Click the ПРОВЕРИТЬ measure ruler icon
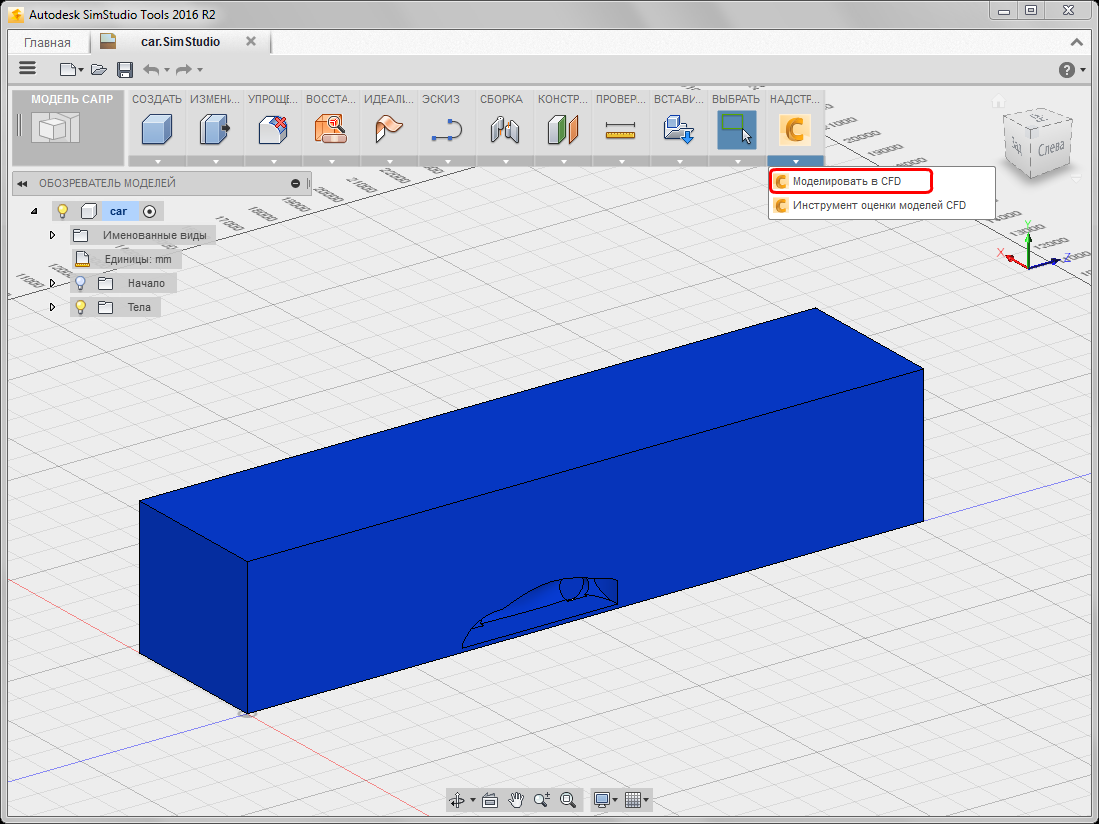This screenshot has height=824, width=1099. coord(620,130)
